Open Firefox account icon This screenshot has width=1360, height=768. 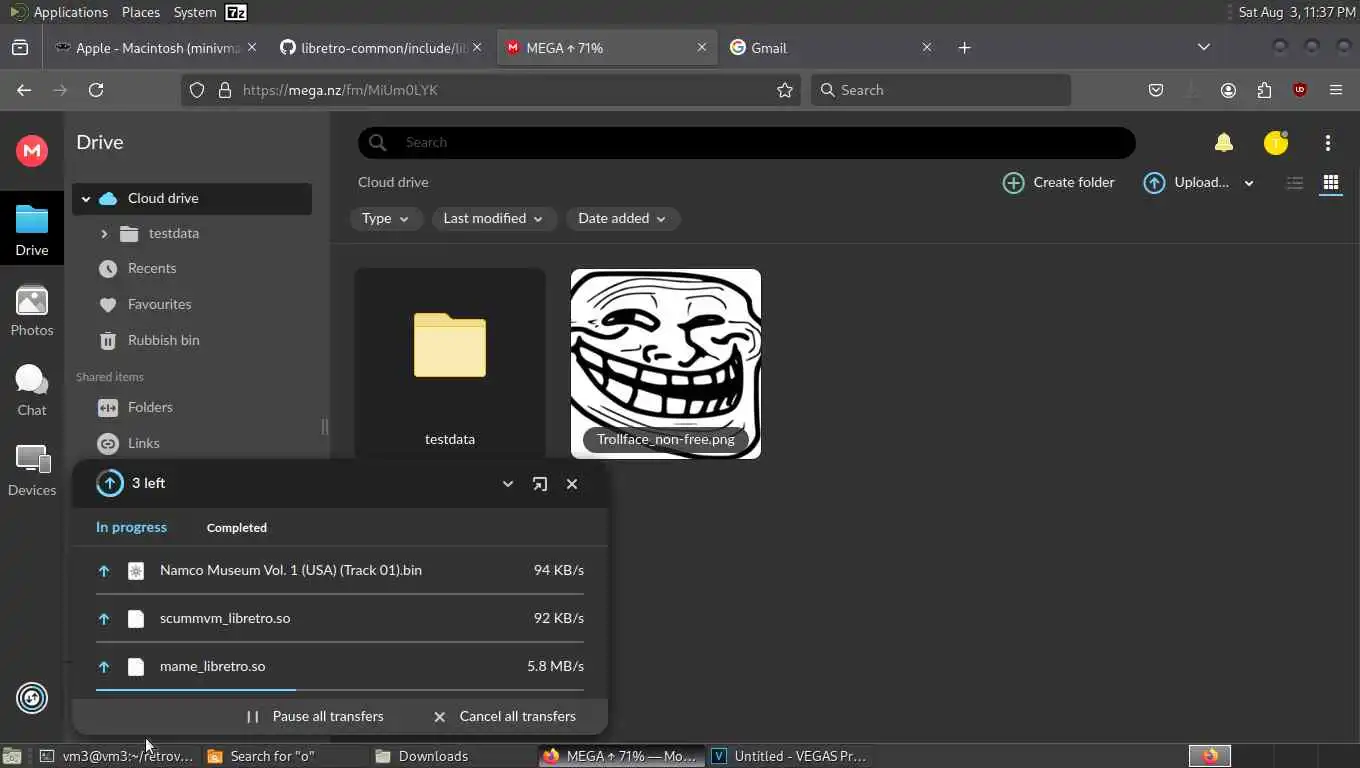point(1228,90)
